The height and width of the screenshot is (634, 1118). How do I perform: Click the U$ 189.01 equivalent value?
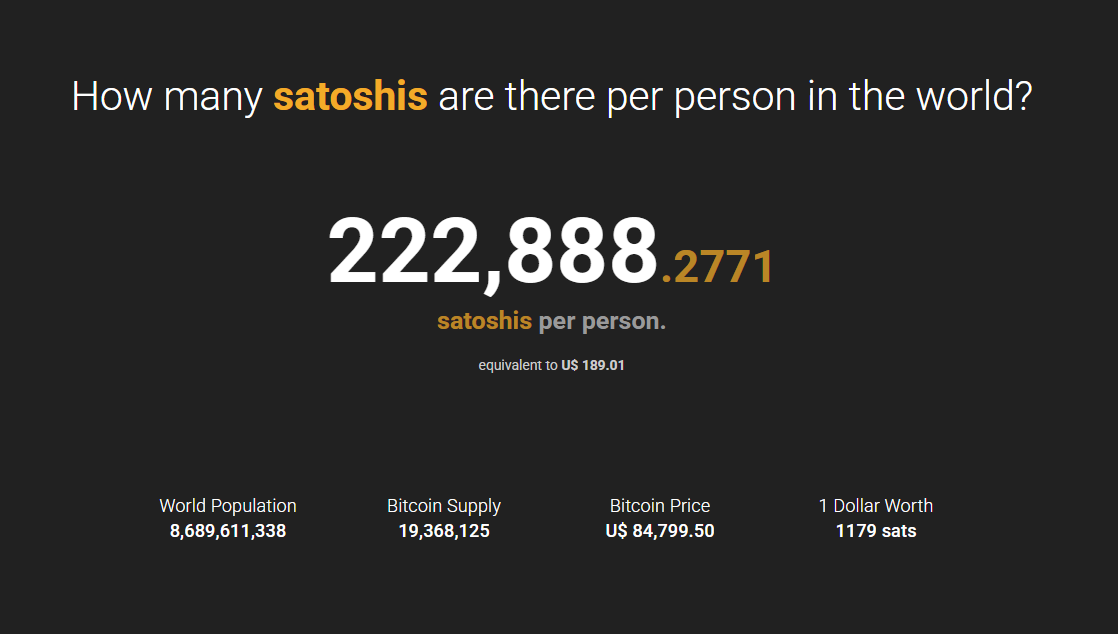click(593, 365)
